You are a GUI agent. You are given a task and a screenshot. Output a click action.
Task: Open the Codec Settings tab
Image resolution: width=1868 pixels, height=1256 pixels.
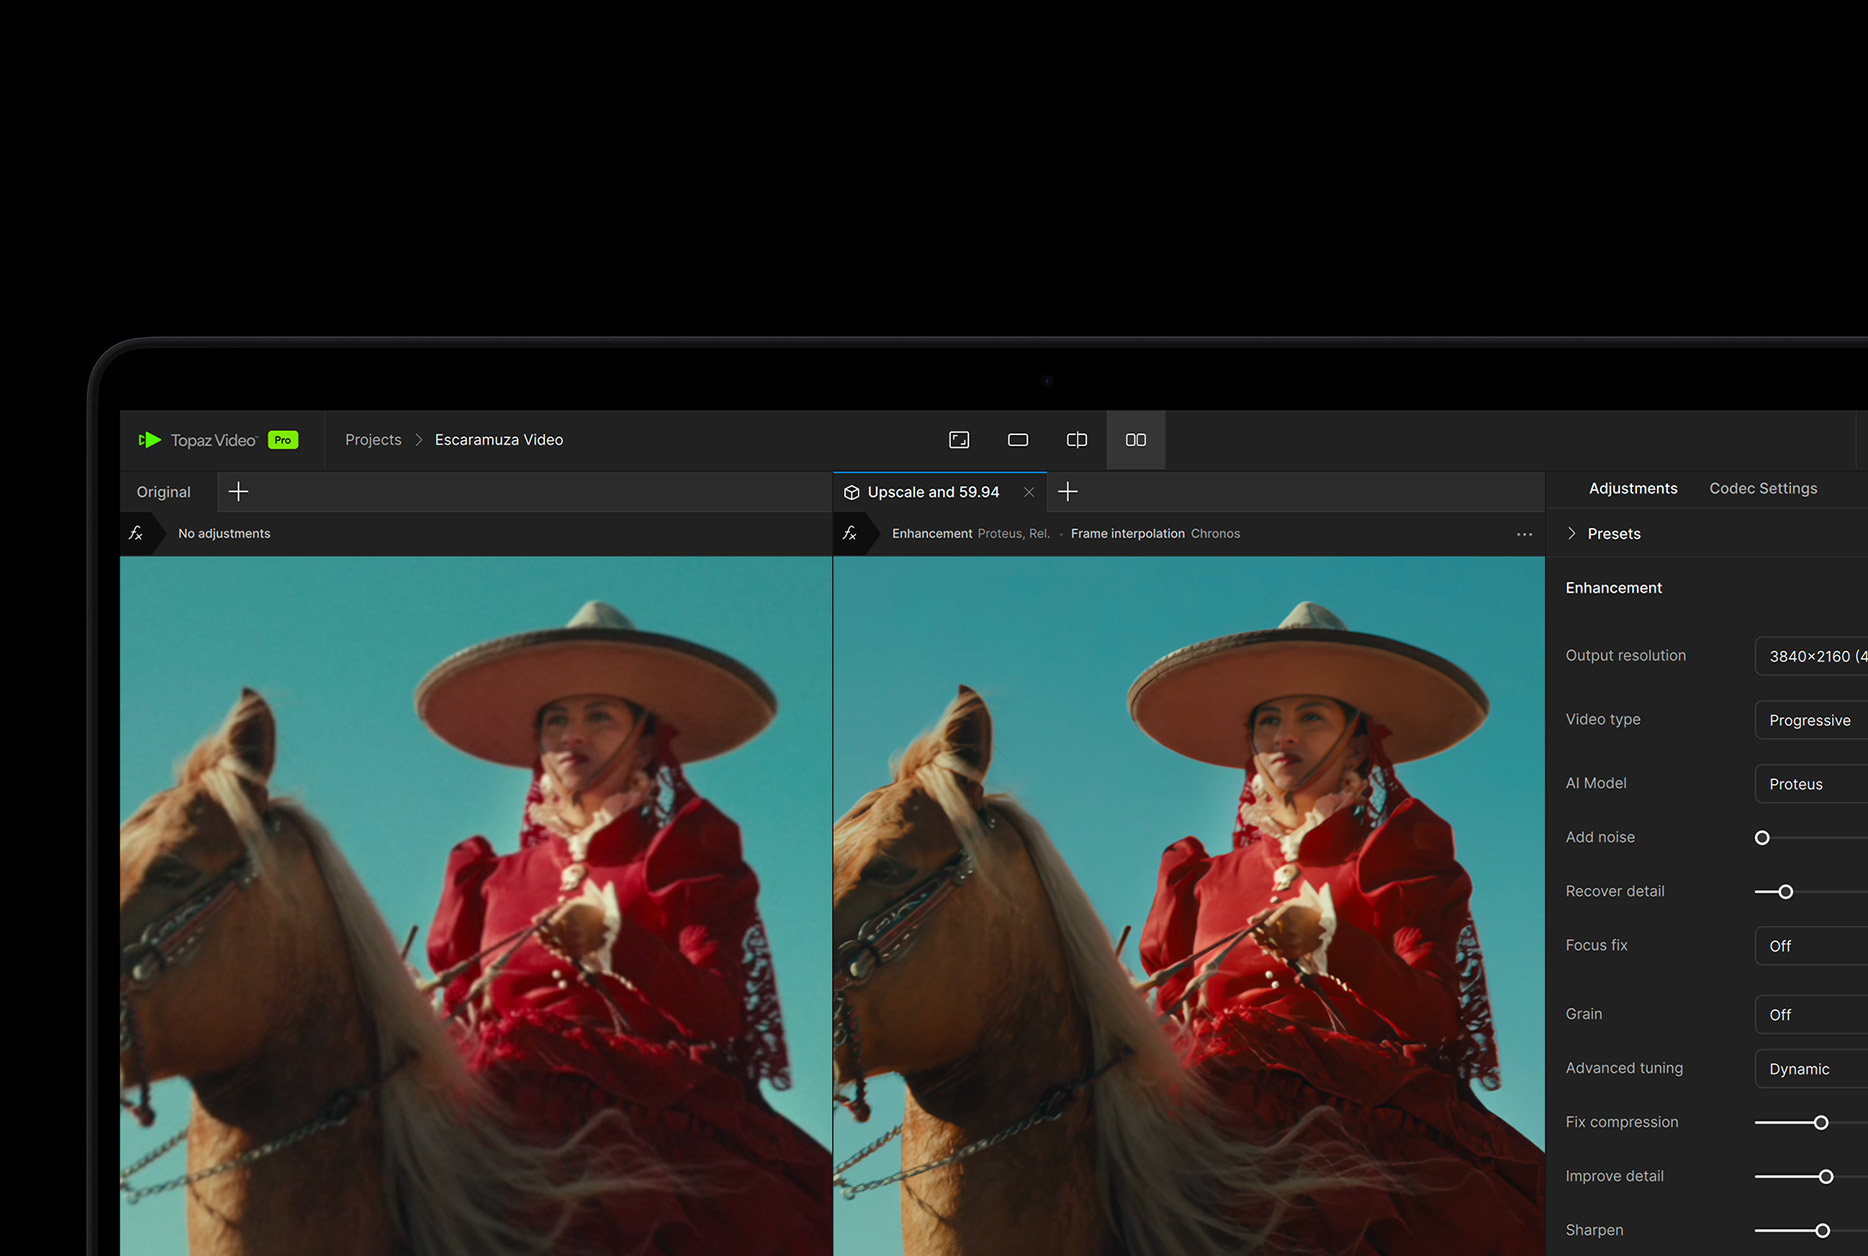[1763, 488]
